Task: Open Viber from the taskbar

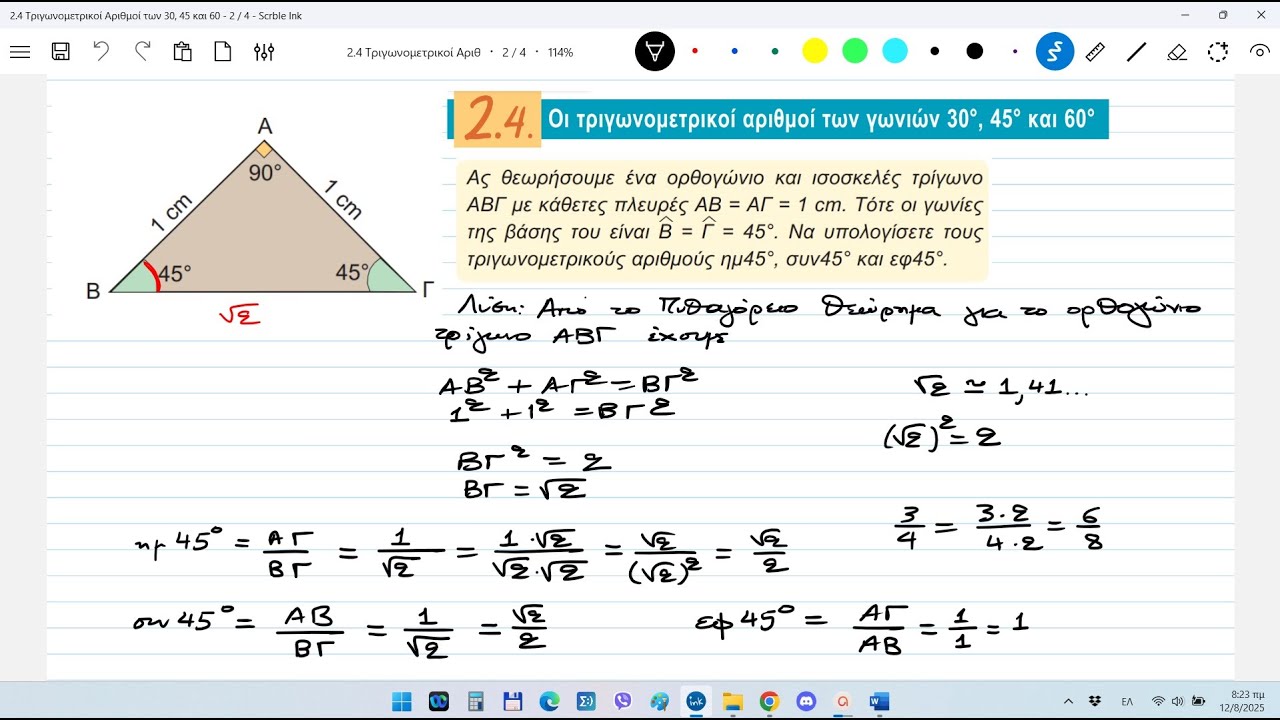Action: [x=623, y=701]
